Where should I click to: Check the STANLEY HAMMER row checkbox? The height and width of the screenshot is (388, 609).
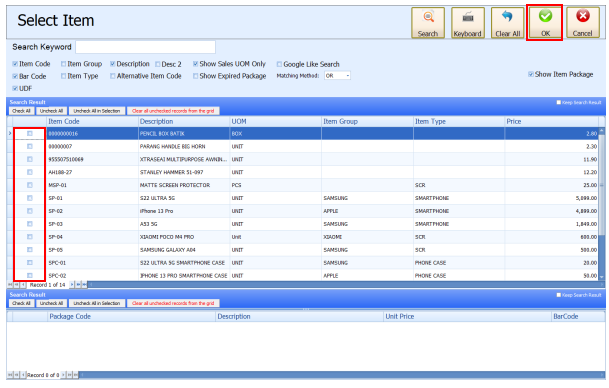(x=30, y=172)
